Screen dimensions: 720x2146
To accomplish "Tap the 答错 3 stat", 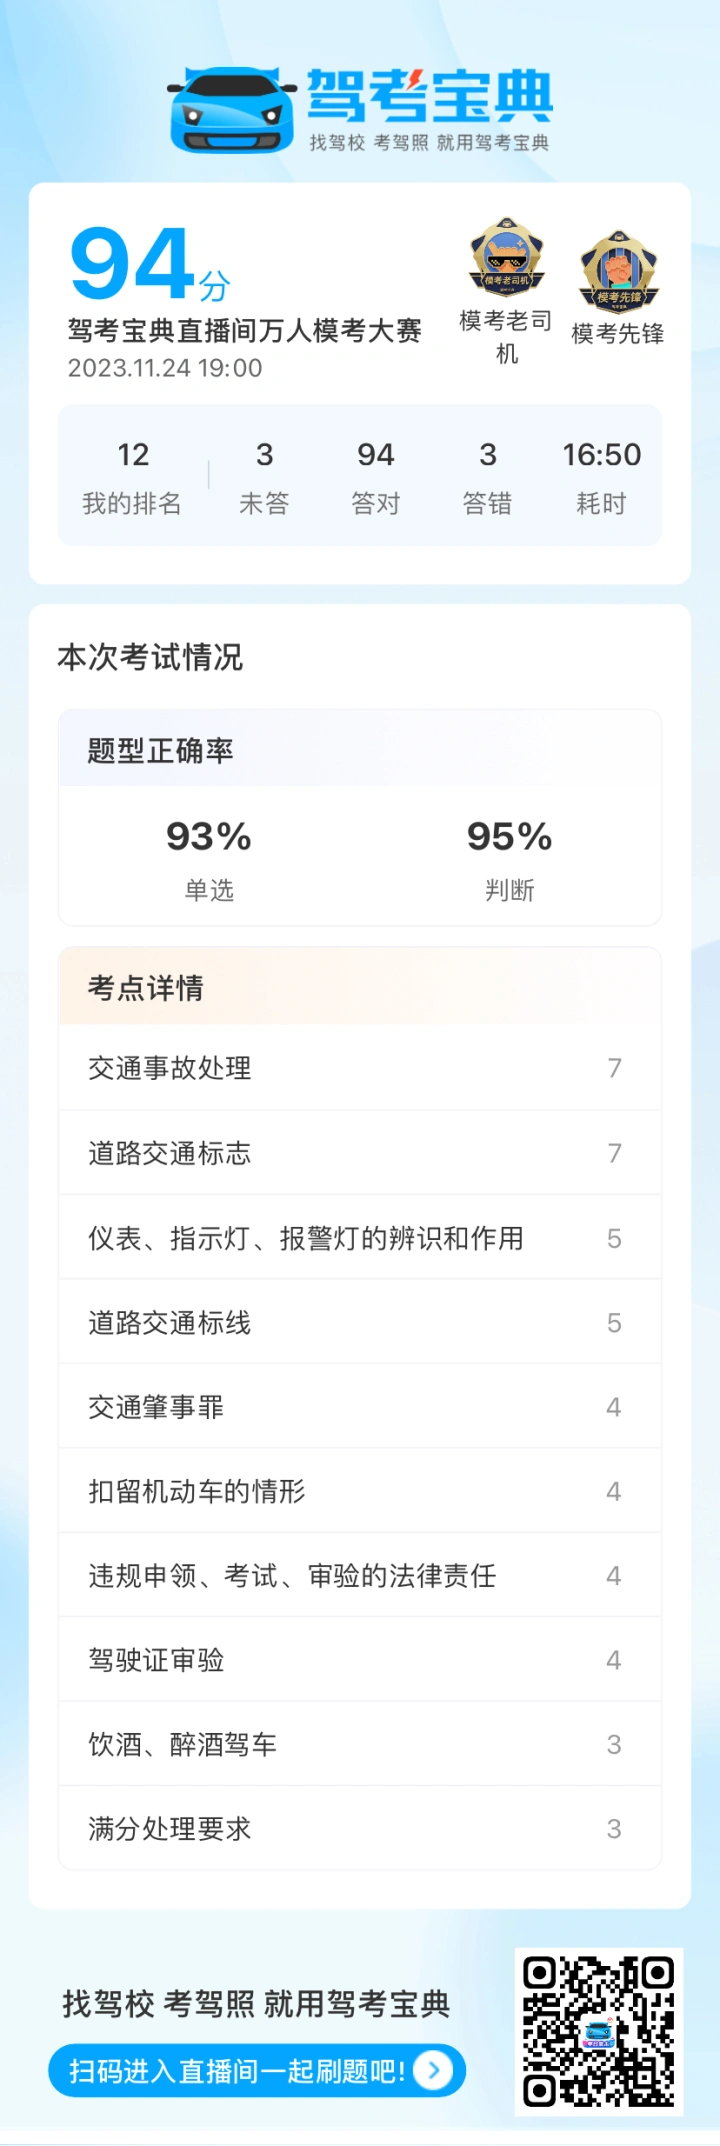I will click(488, 477).
